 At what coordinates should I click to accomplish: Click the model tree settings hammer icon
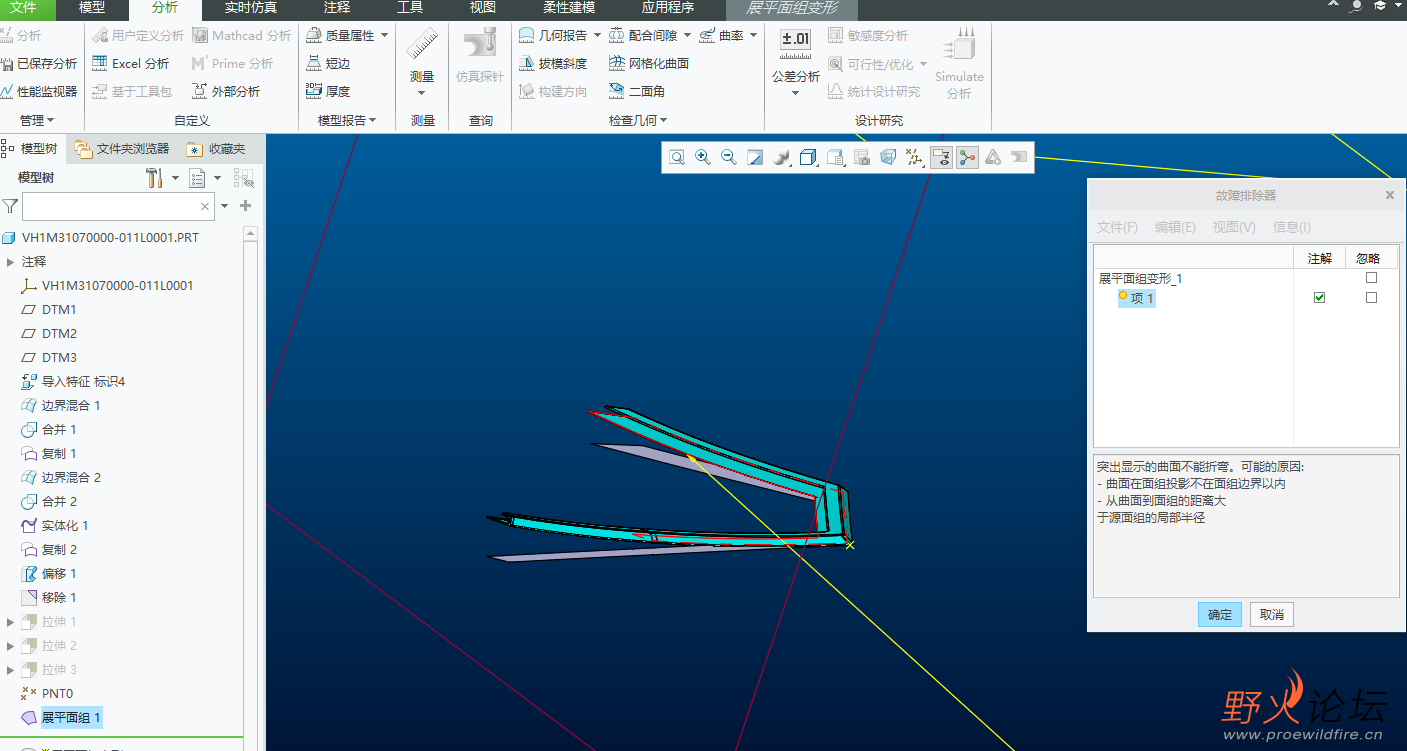click(154, 178)
